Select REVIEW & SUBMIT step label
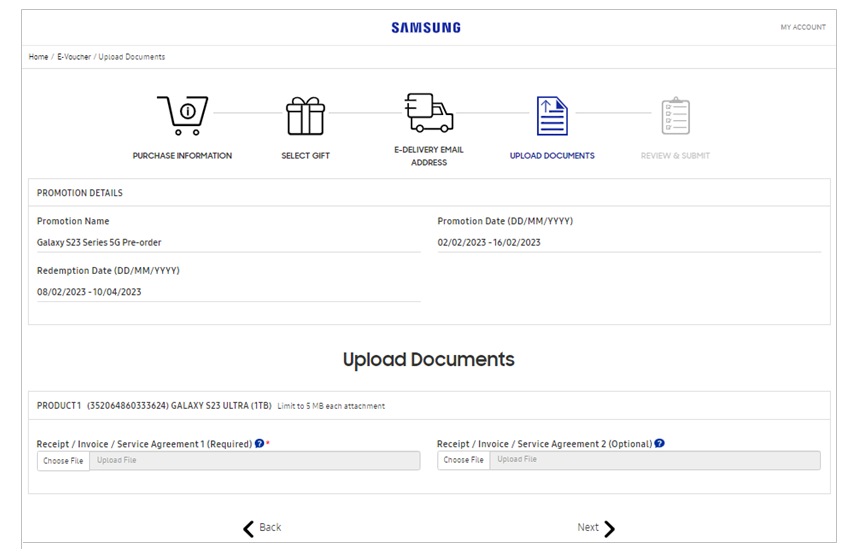 tap(675, 156)
